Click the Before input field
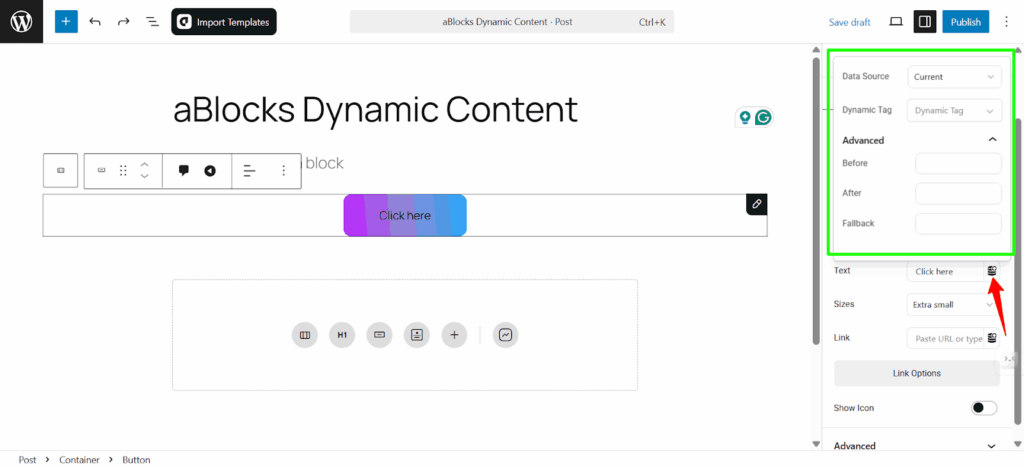 point(958,163)
